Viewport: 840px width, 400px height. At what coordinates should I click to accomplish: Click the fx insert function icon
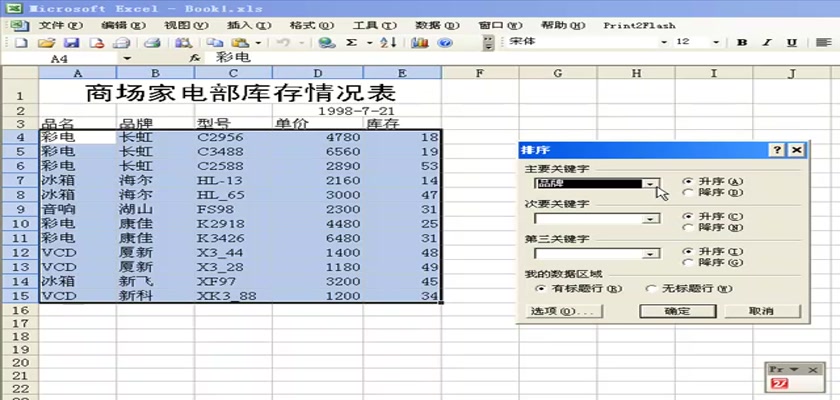point(196,58)
